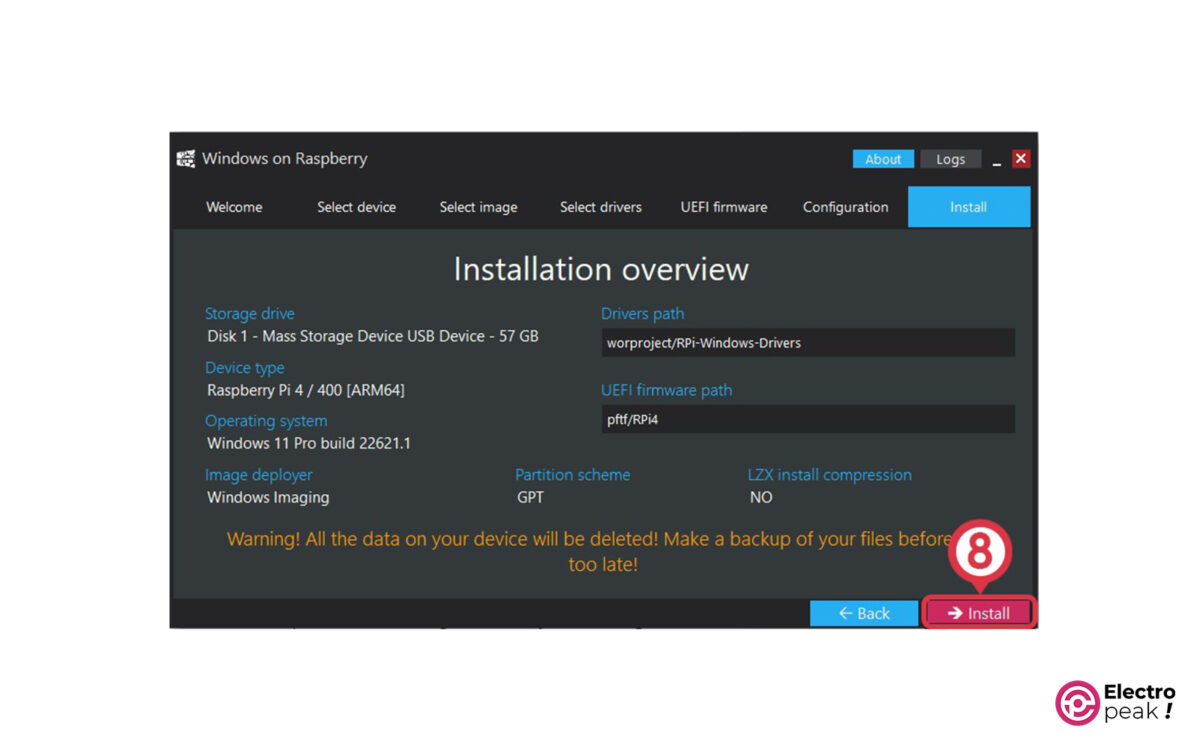Go to the Select device tab
Viewport: 1200px width, 750px height.
coord(357,207)
